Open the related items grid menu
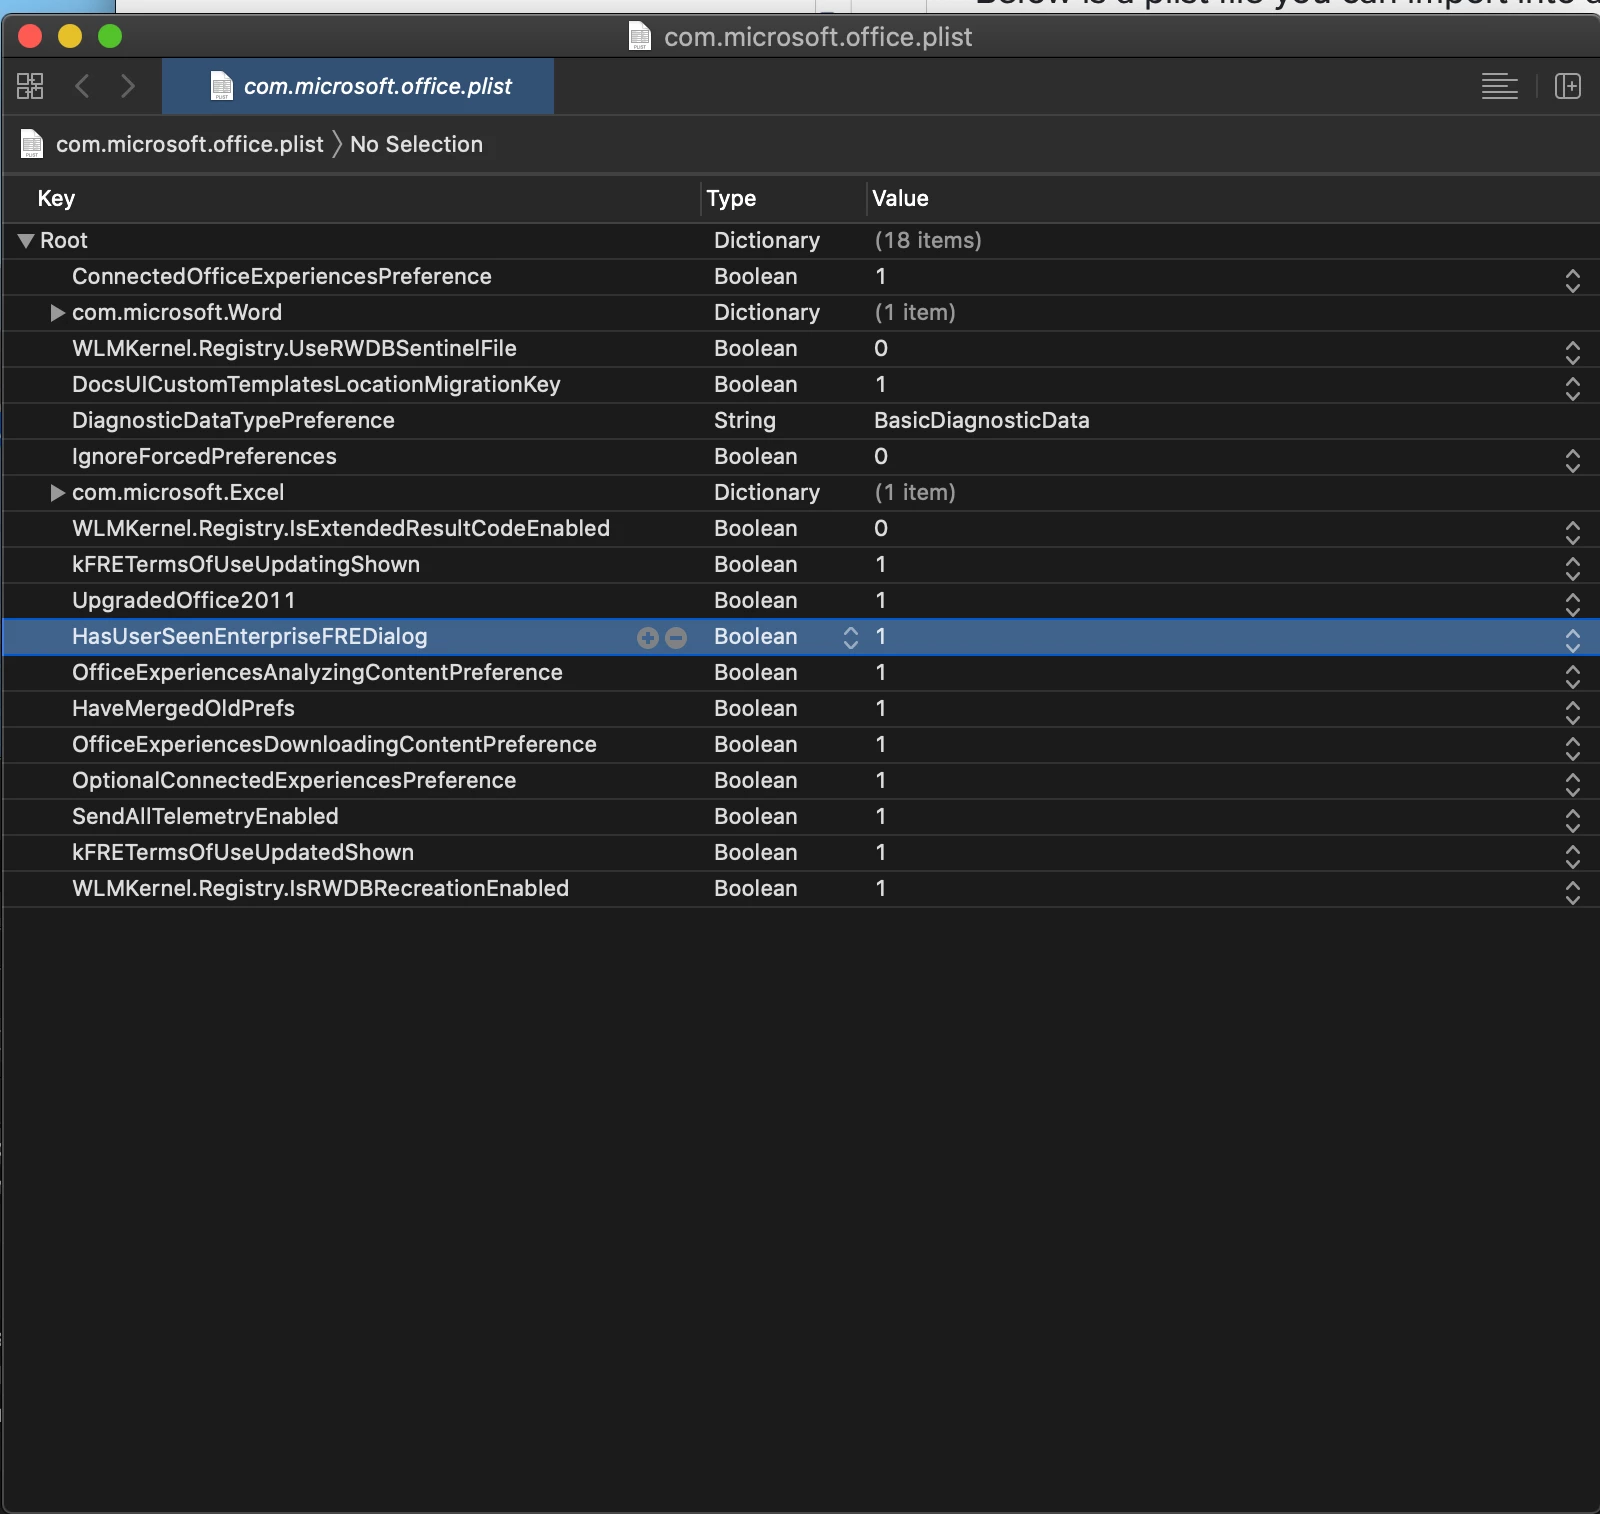Viewport: 1600px width, 1514px height. [30, 86]
